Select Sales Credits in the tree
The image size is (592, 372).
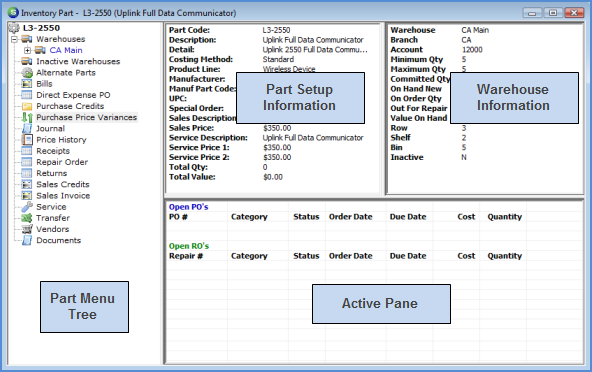[63, 184]
